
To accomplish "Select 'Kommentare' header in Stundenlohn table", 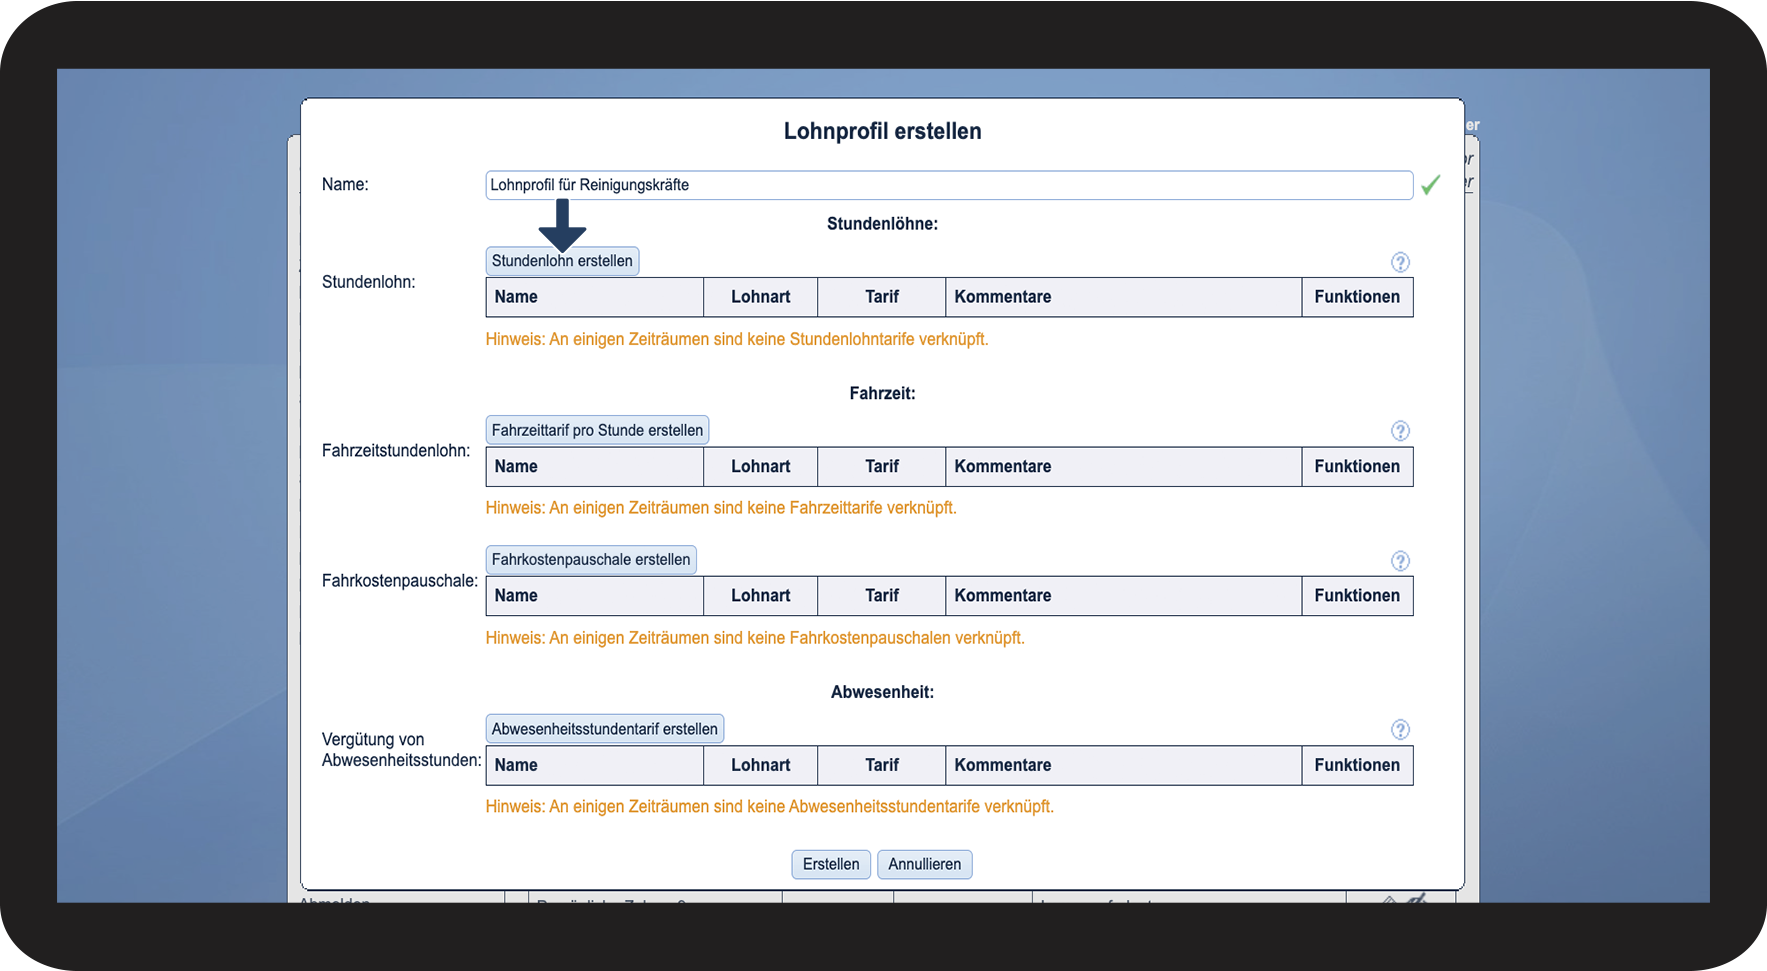I will pyautogui.click(x=1124, y=297).
